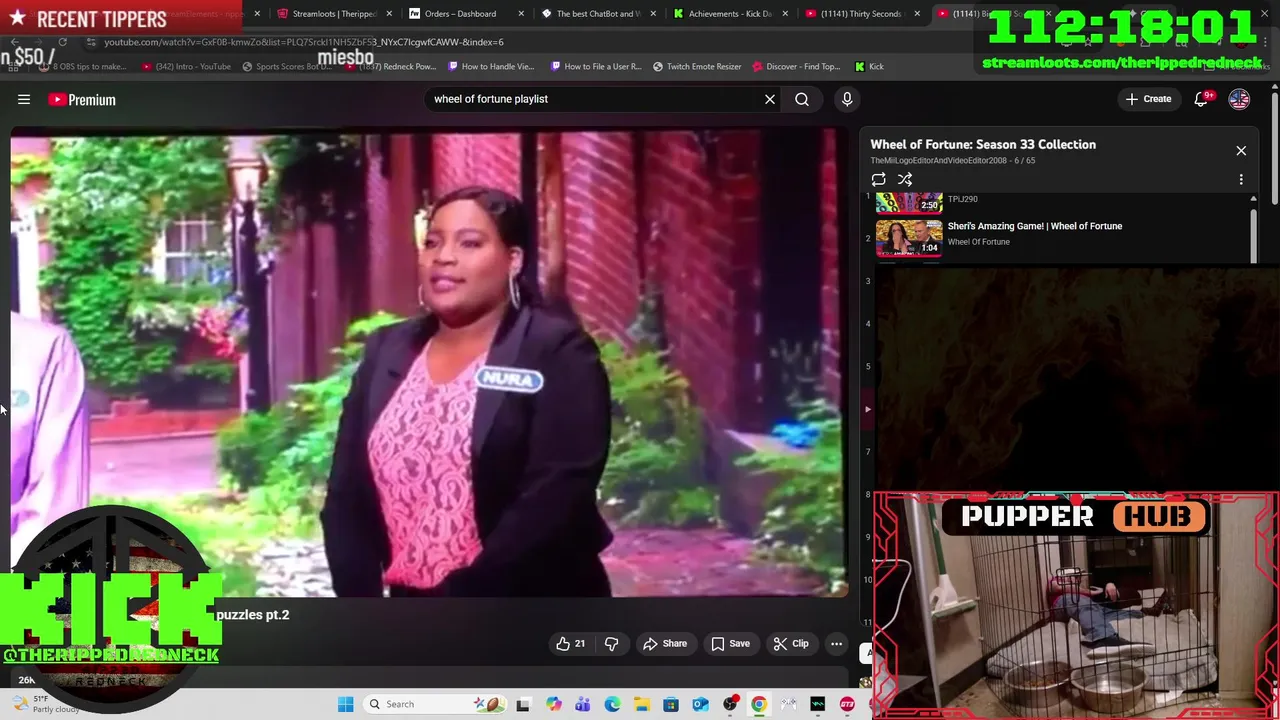
Task: Open the account avatar menu
Action: coord(1239,99)
